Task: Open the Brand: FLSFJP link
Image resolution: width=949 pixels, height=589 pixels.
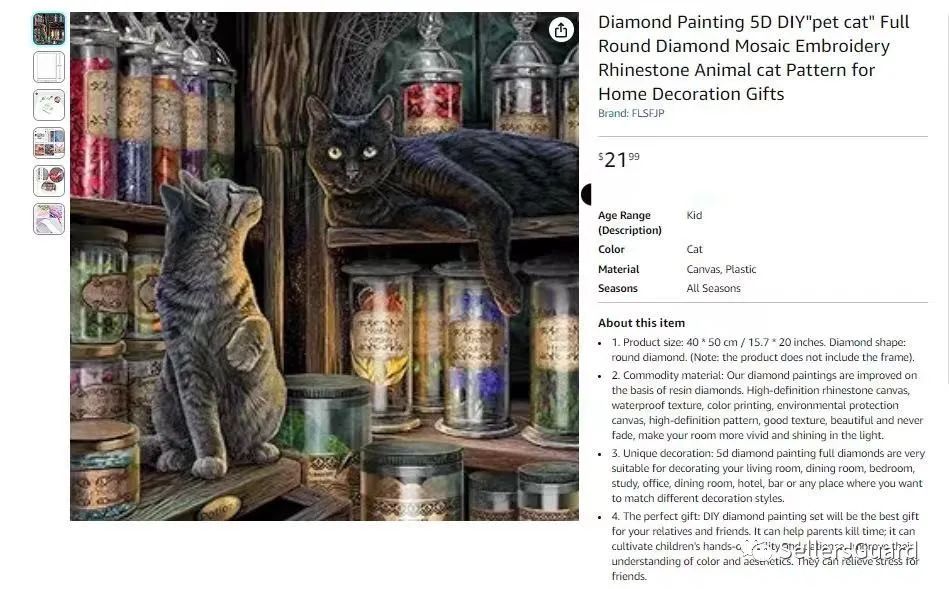Action: pyautogui.click(x=631, y=113)
